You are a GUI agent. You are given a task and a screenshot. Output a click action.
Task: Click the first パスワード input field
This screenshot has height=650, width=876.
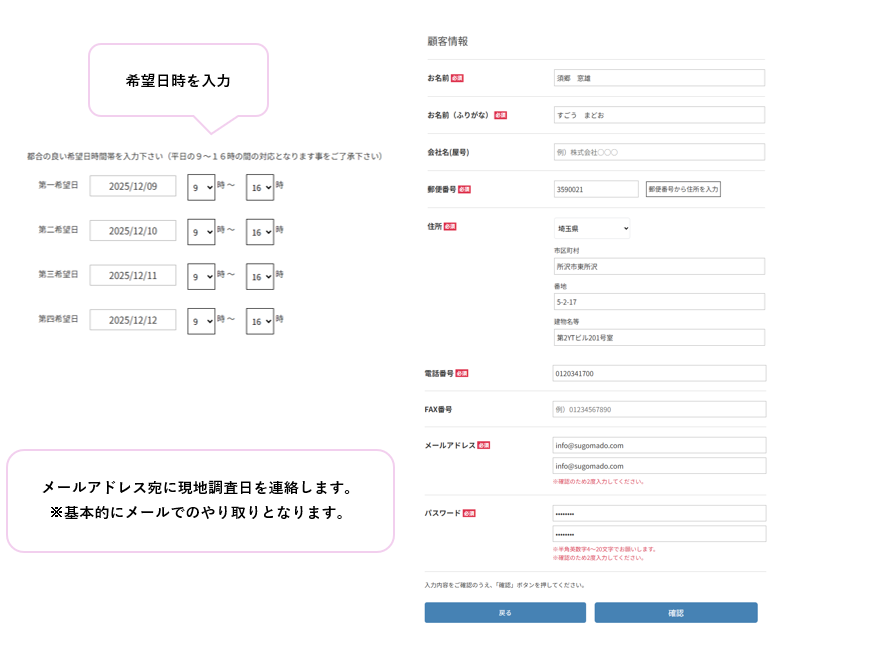pyautogui.click(x=659, y=513)
